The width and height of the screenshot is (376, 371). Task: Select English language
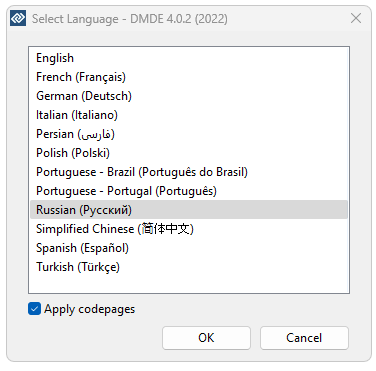[x=189, y=58]
